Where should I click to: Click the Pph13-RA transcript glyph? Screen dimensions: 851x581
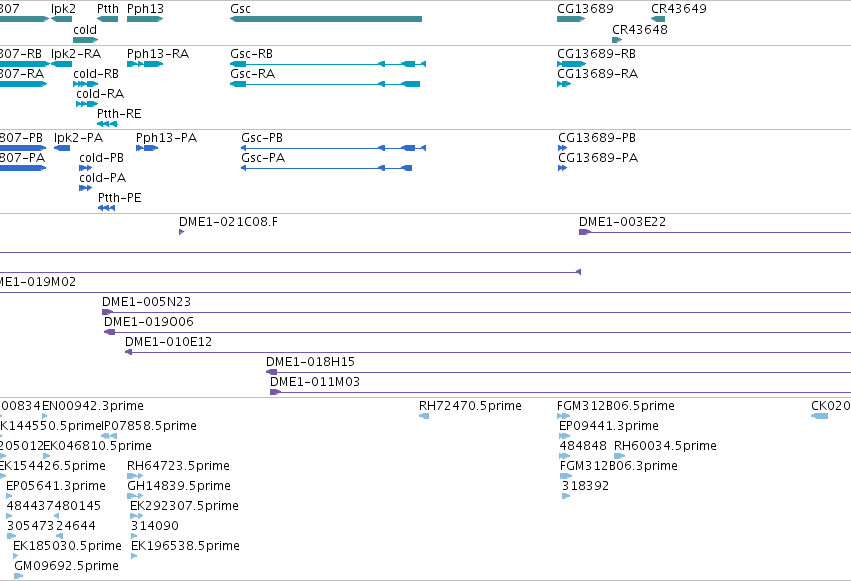point(145,64)
